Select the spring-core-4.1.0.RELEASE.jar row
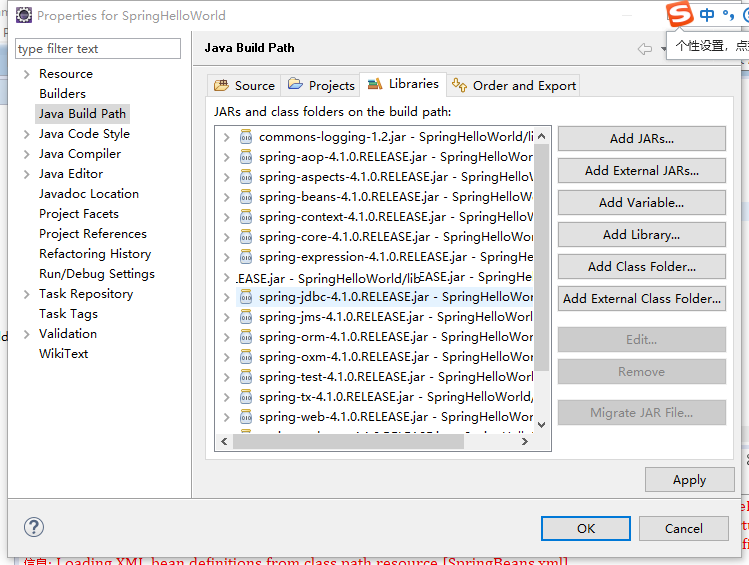Screen dimensions: 749x565 (385, 237)
